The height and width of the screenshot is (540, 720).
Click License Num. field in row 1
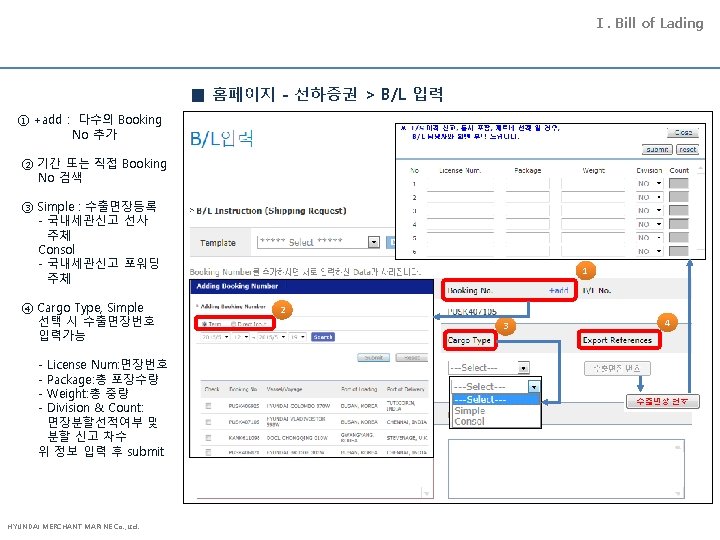tap(460, 184)
